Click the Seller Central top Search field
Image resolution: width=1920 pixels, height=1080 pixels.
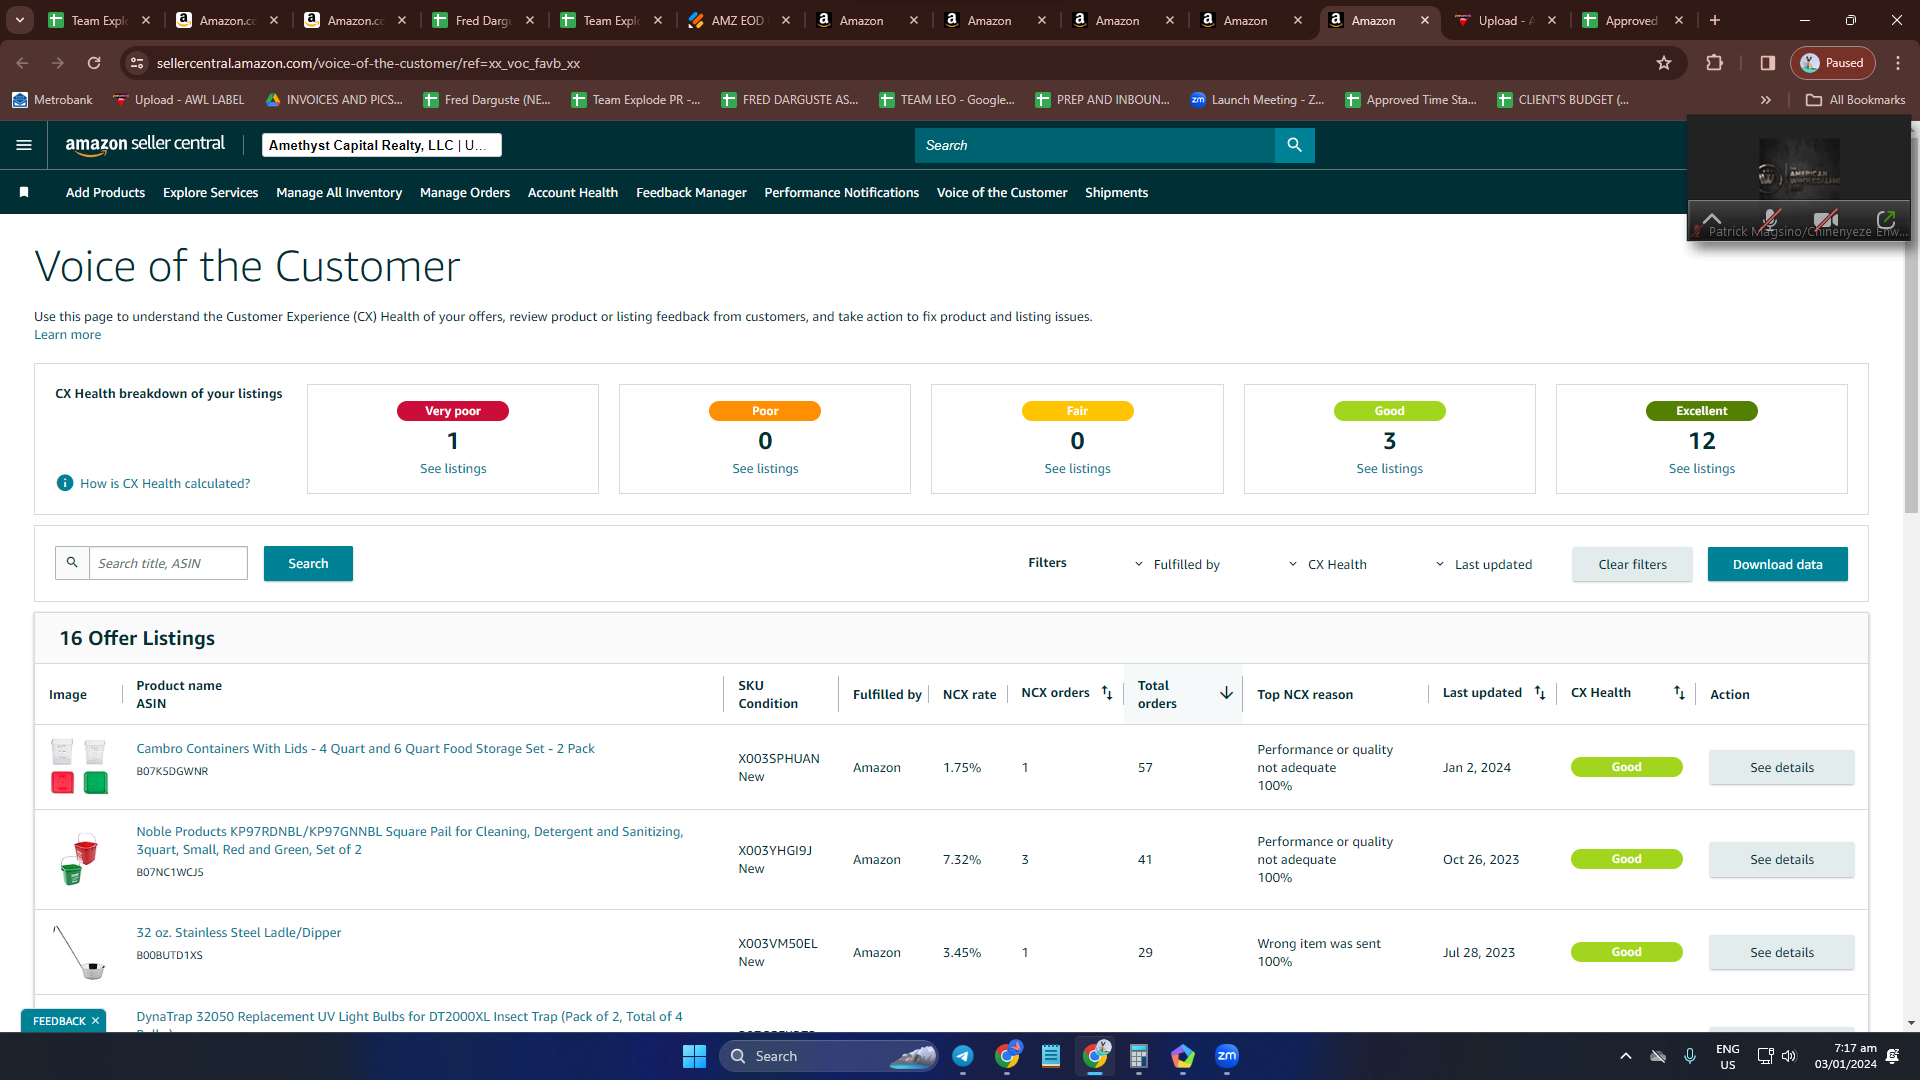(x=1094, y=145)
